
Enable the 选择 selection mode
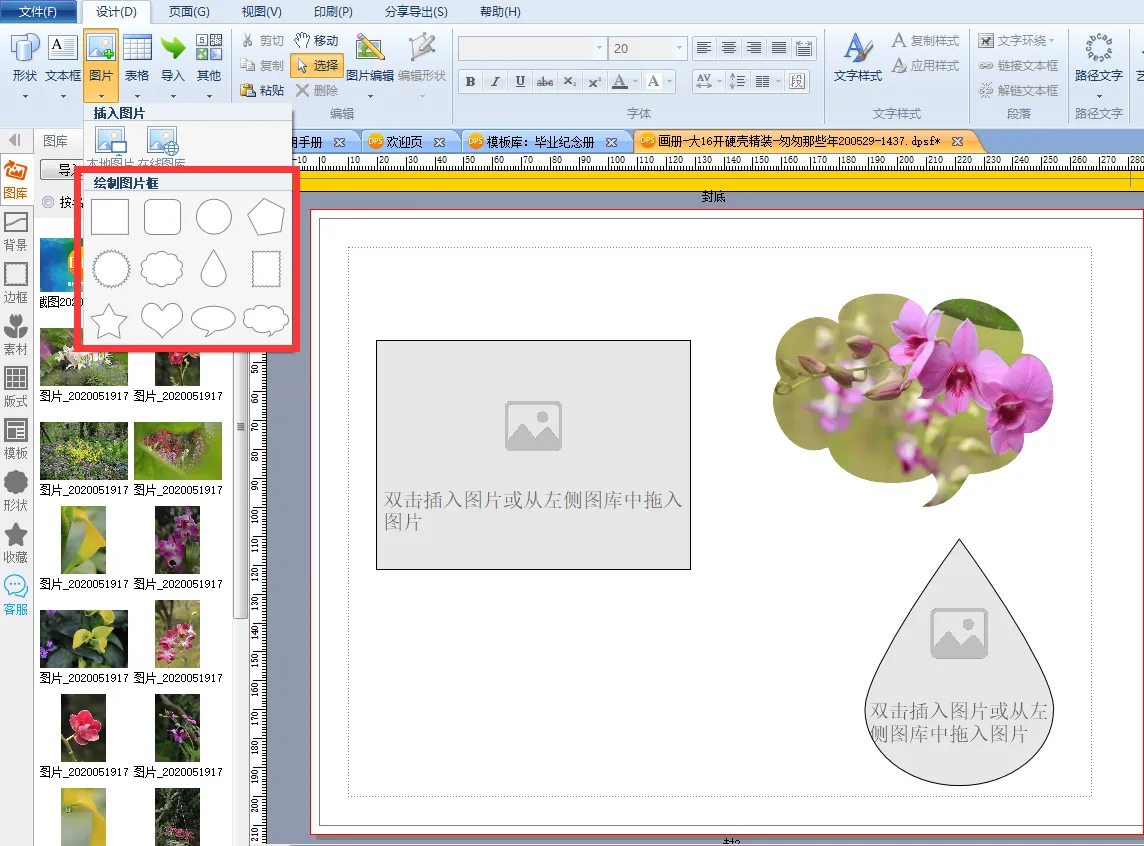(x=316, y=65)
